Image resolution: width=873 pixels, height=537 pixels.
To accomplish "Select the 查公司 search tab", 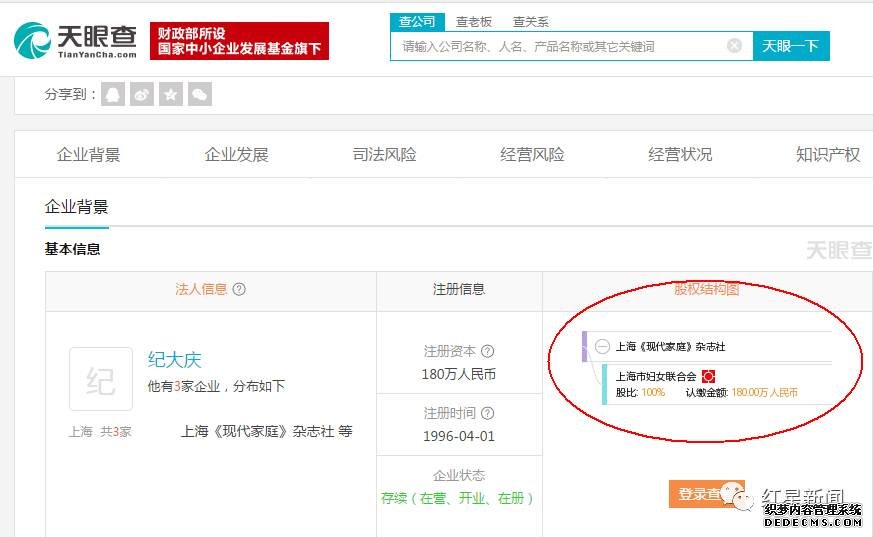I will click(417, 22).
